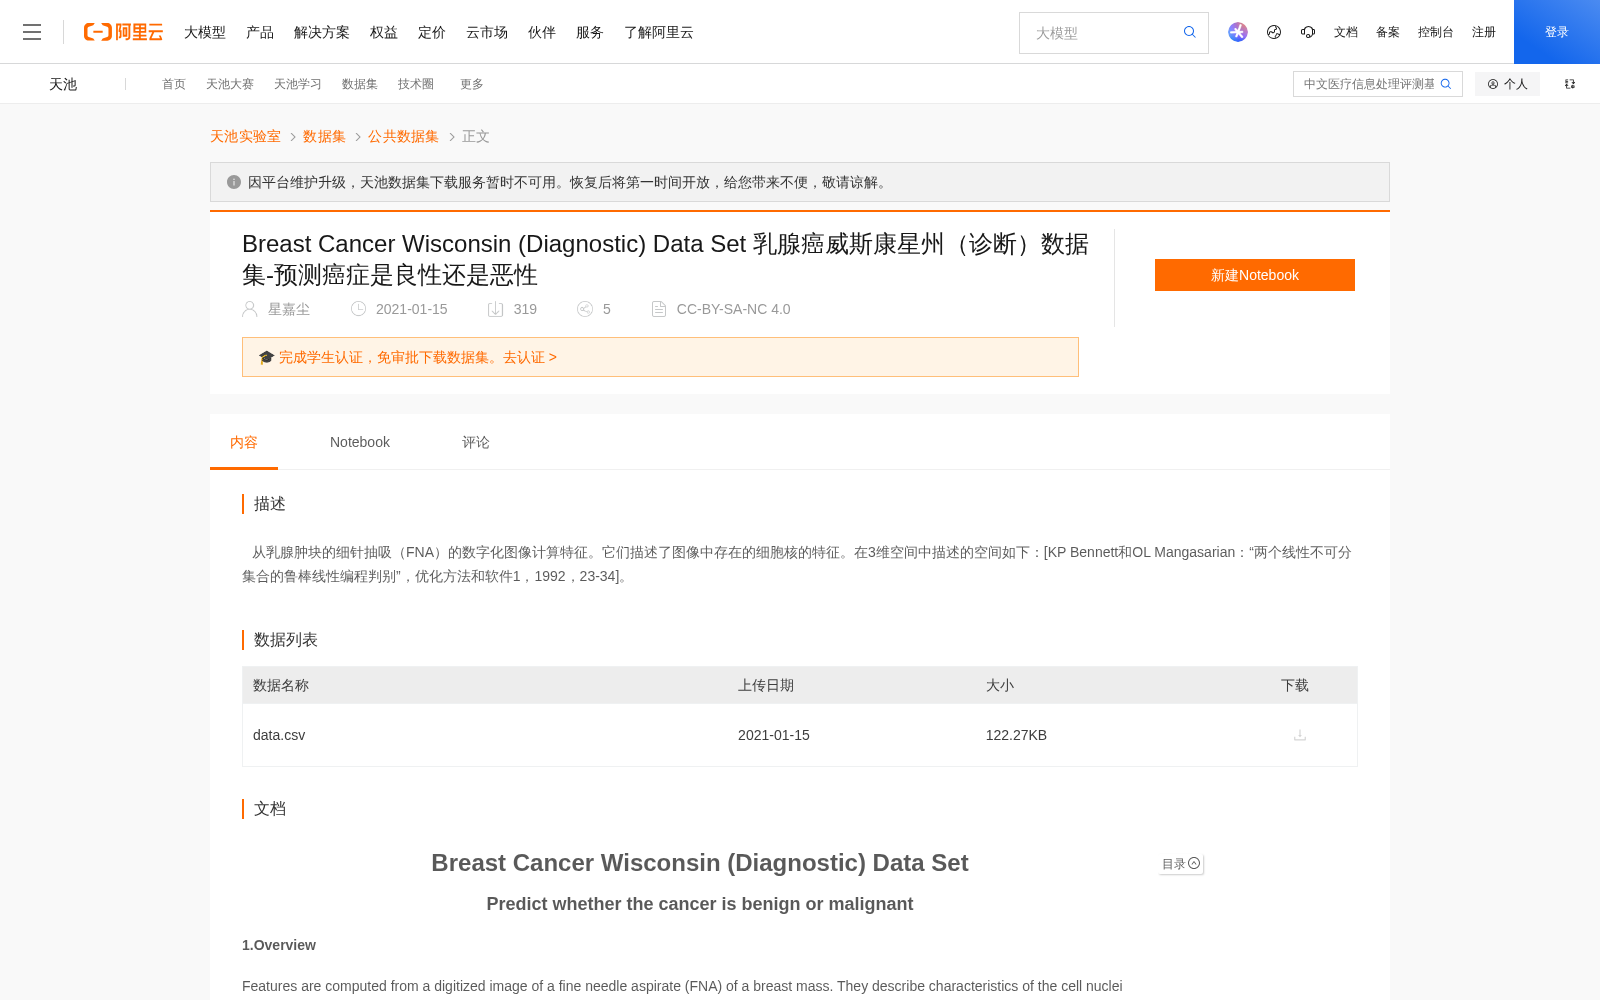Click the magnifier in the Tianchi search box

(x=1446, y=84)
